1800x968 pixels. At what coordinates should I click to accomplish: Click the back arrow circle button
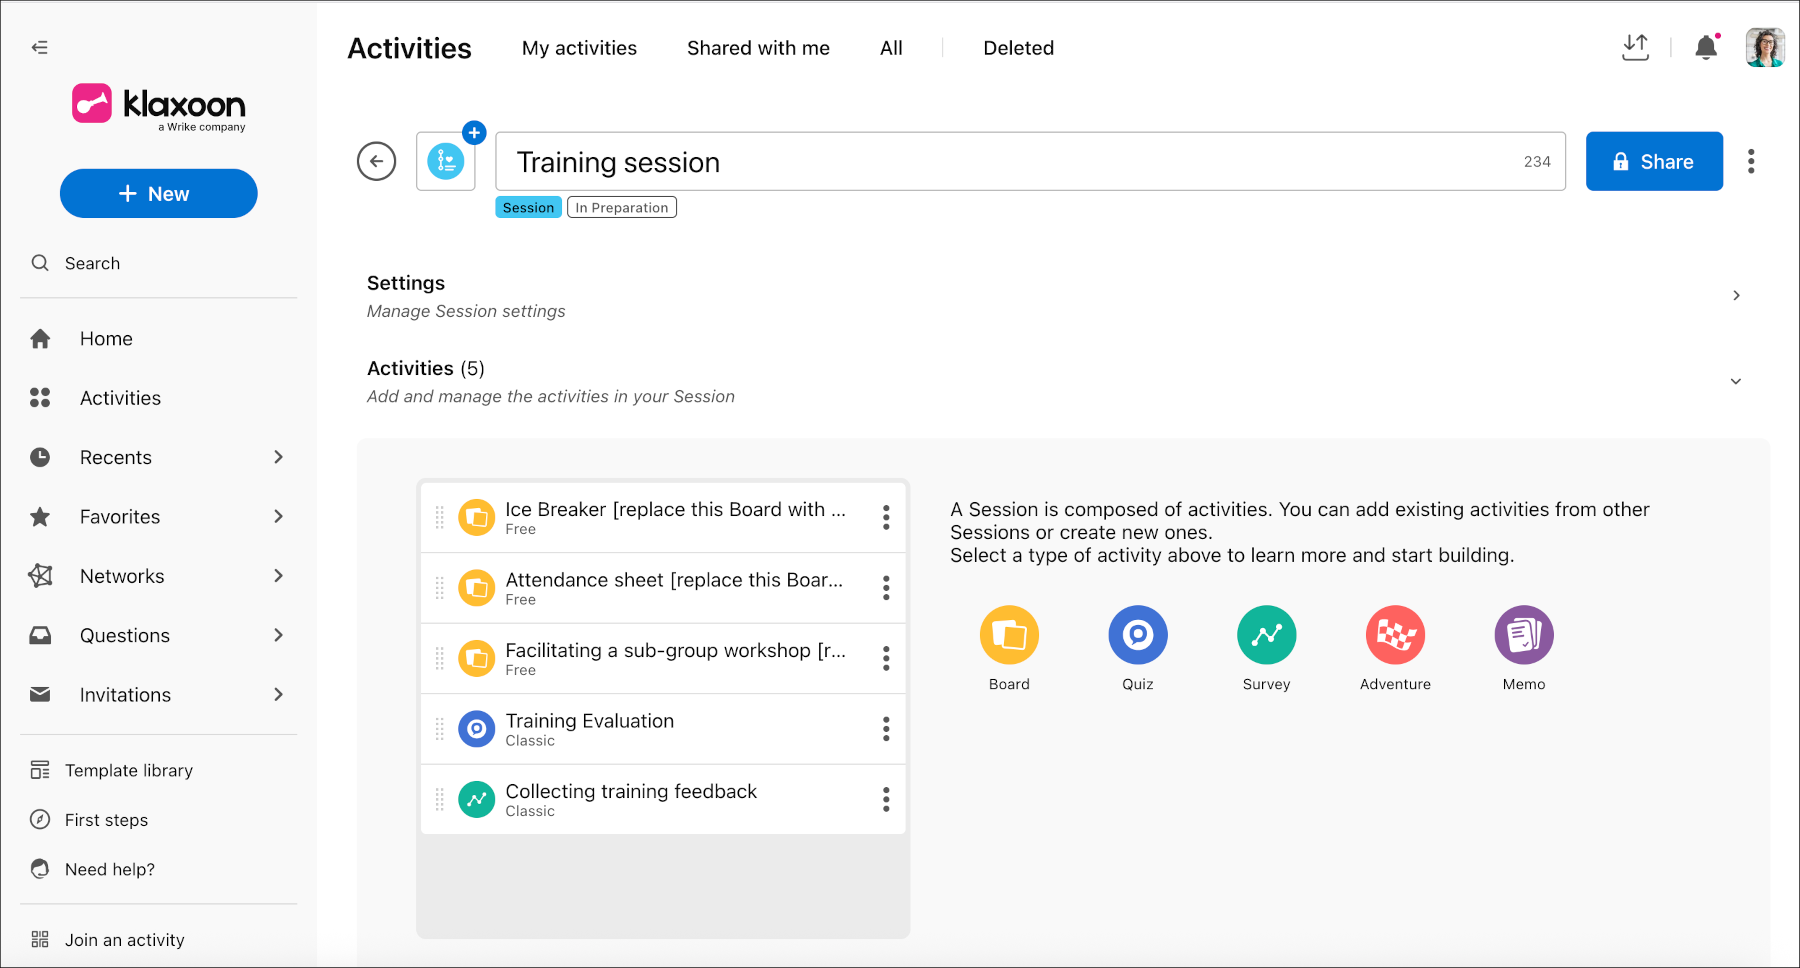(377, 161)
